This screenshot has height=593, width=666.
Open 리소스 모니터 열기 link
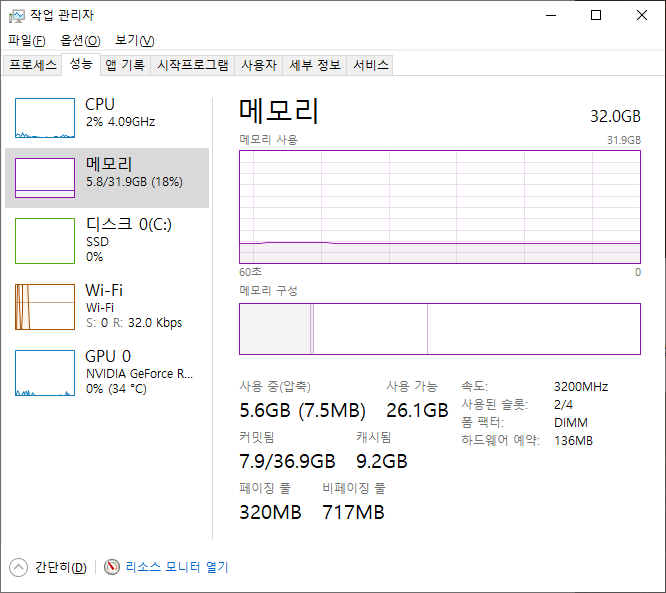(177, 567)
